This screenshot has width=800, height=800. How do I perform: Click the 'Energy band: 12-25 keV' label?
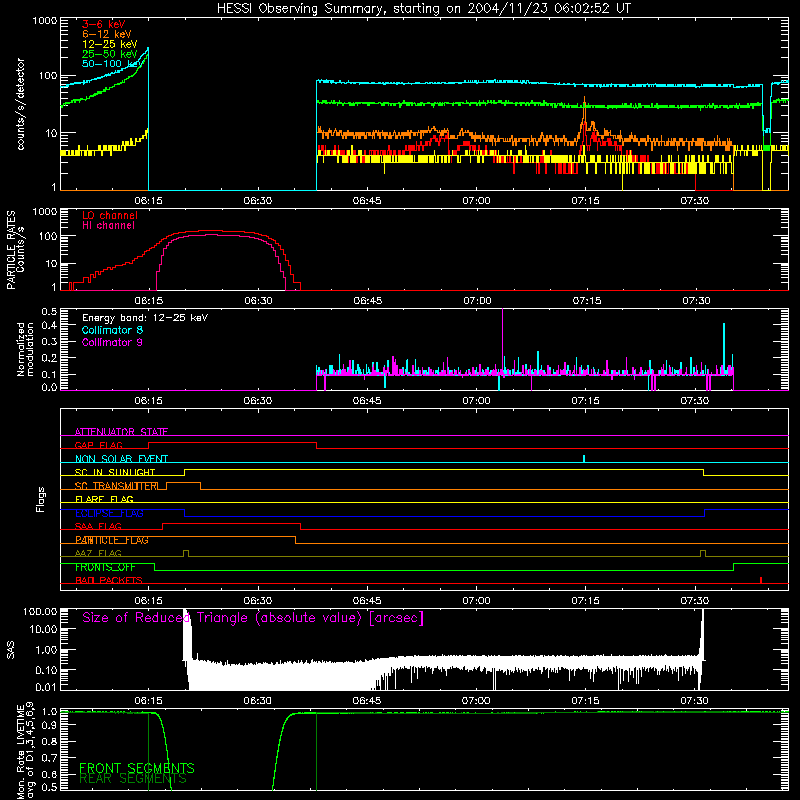click(x=145, y=318)
